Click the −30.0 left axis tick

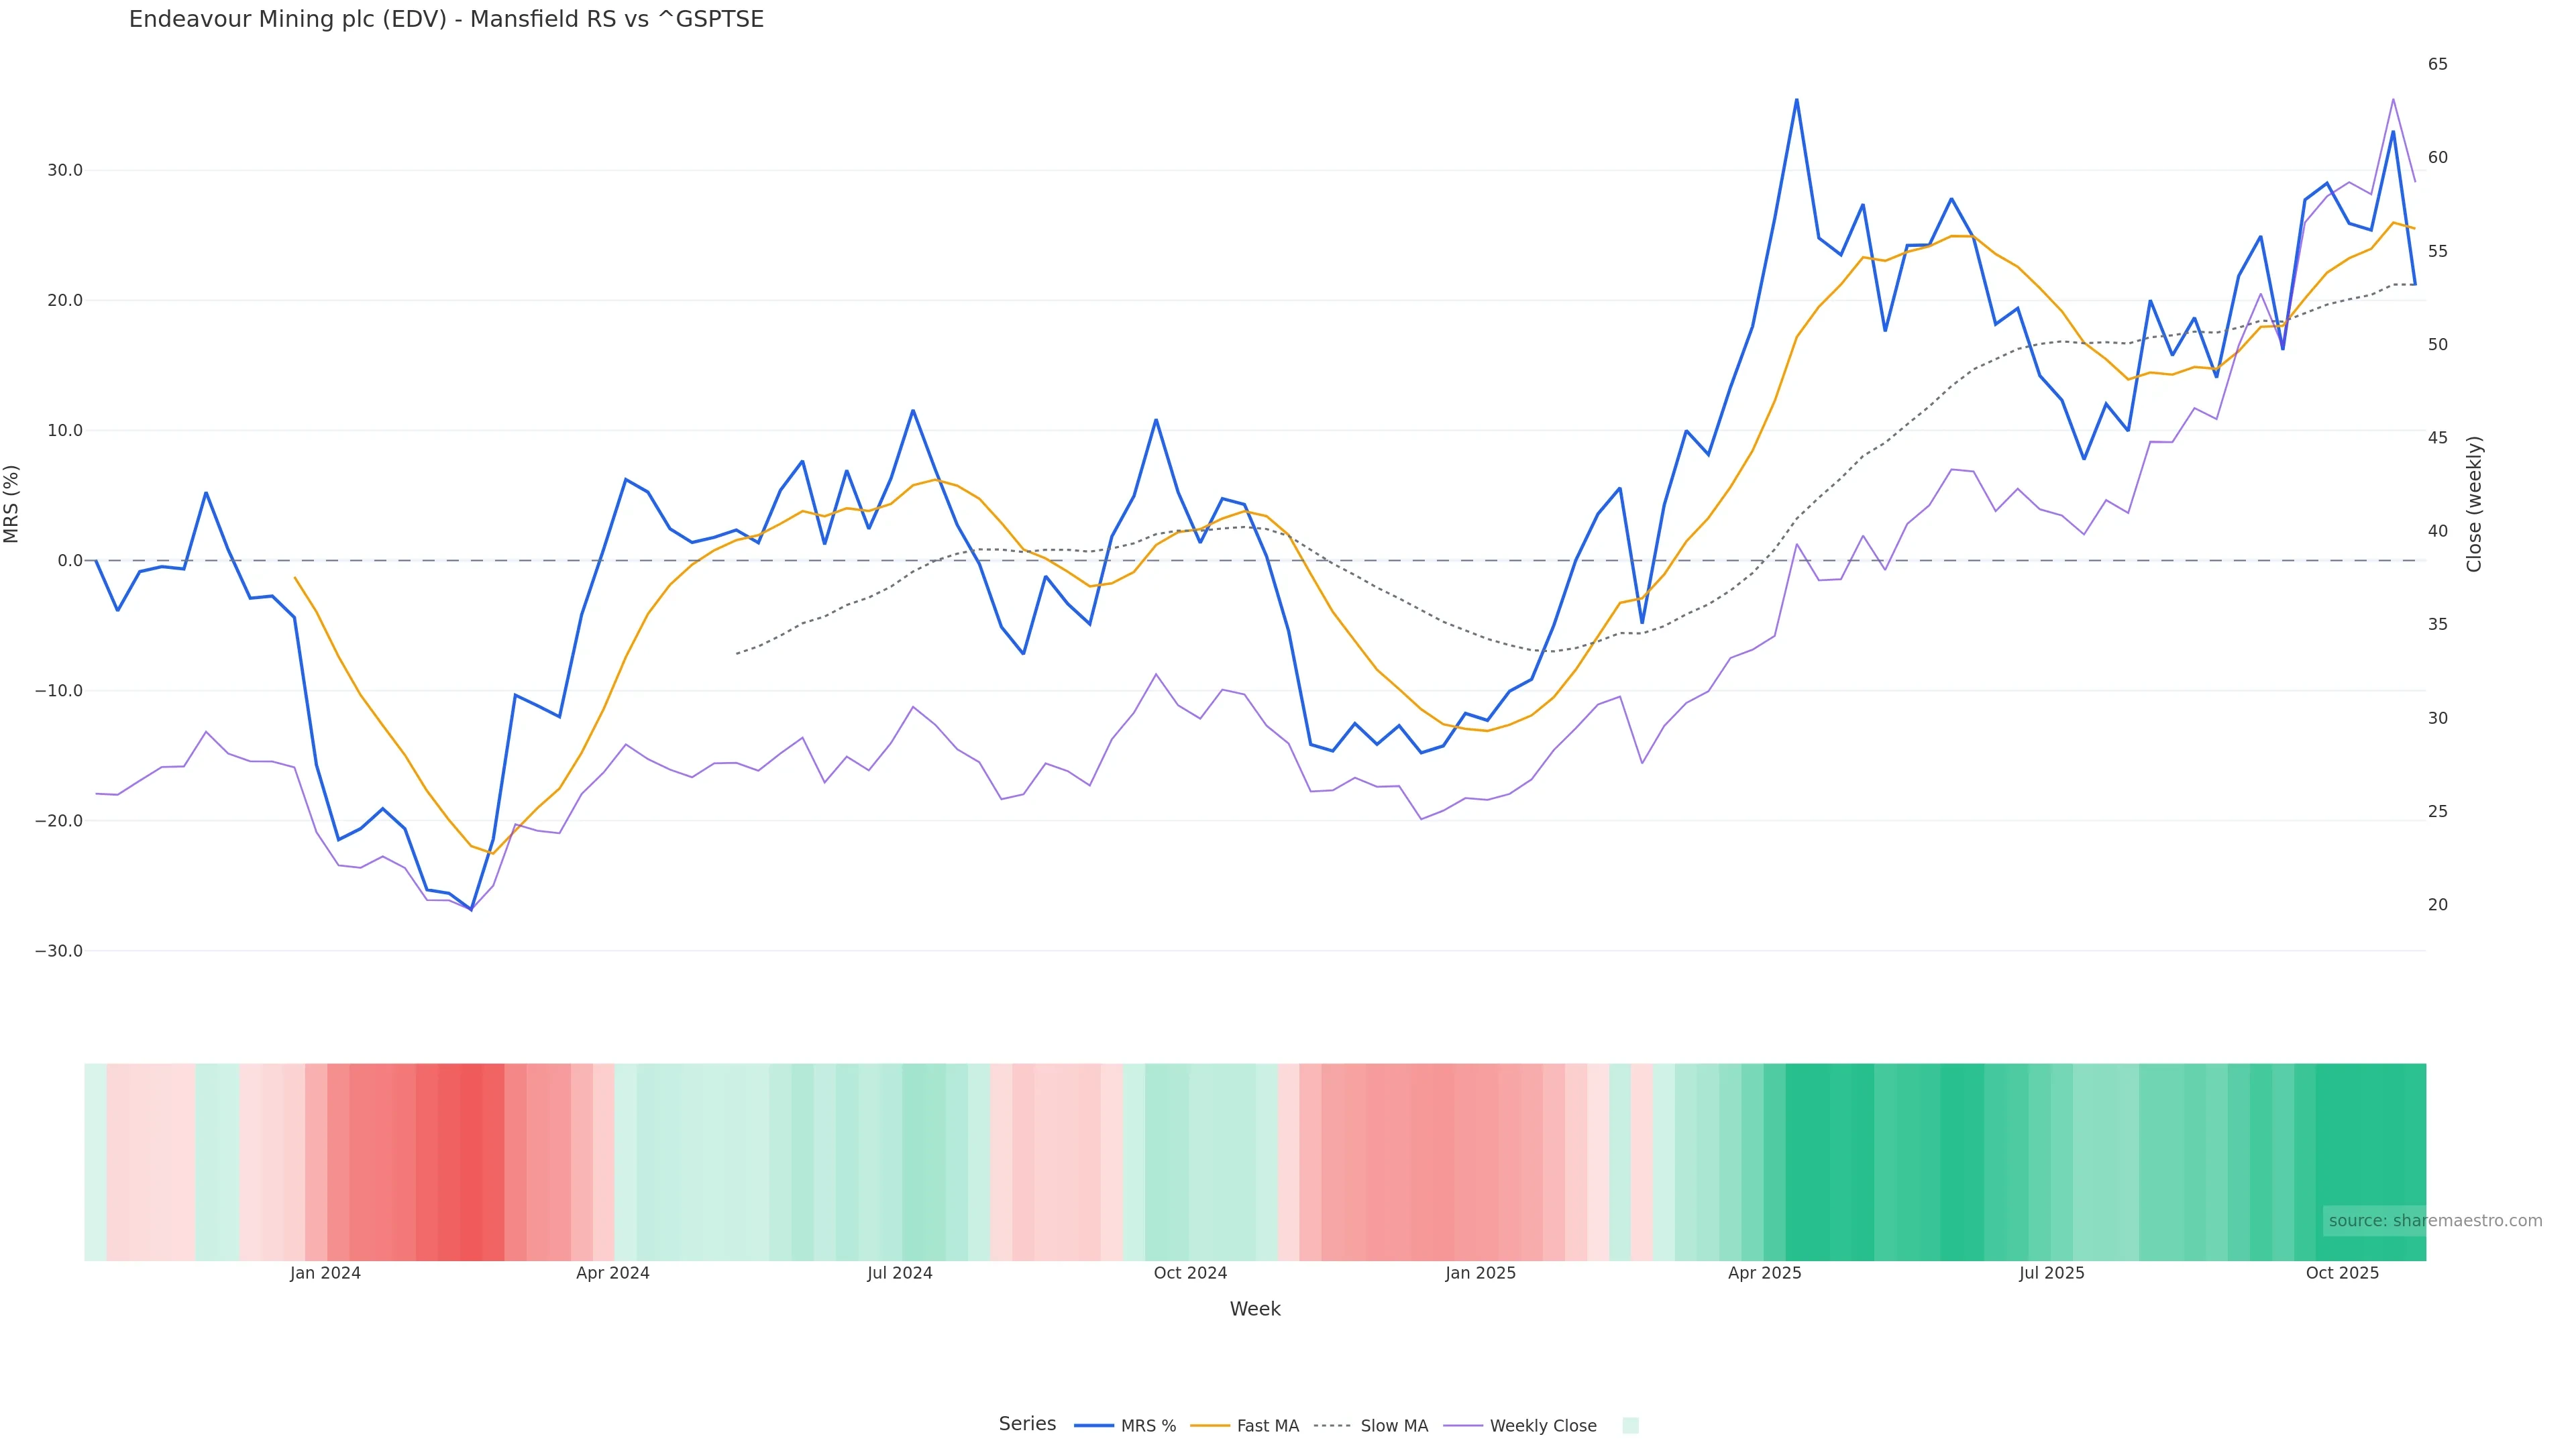pos(59,951)
